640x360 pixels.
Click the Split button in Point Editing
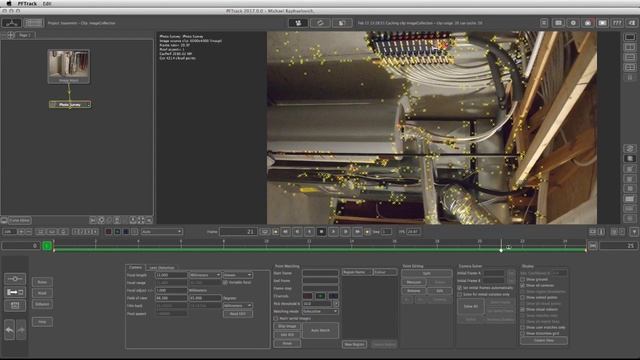coord(427,273)
